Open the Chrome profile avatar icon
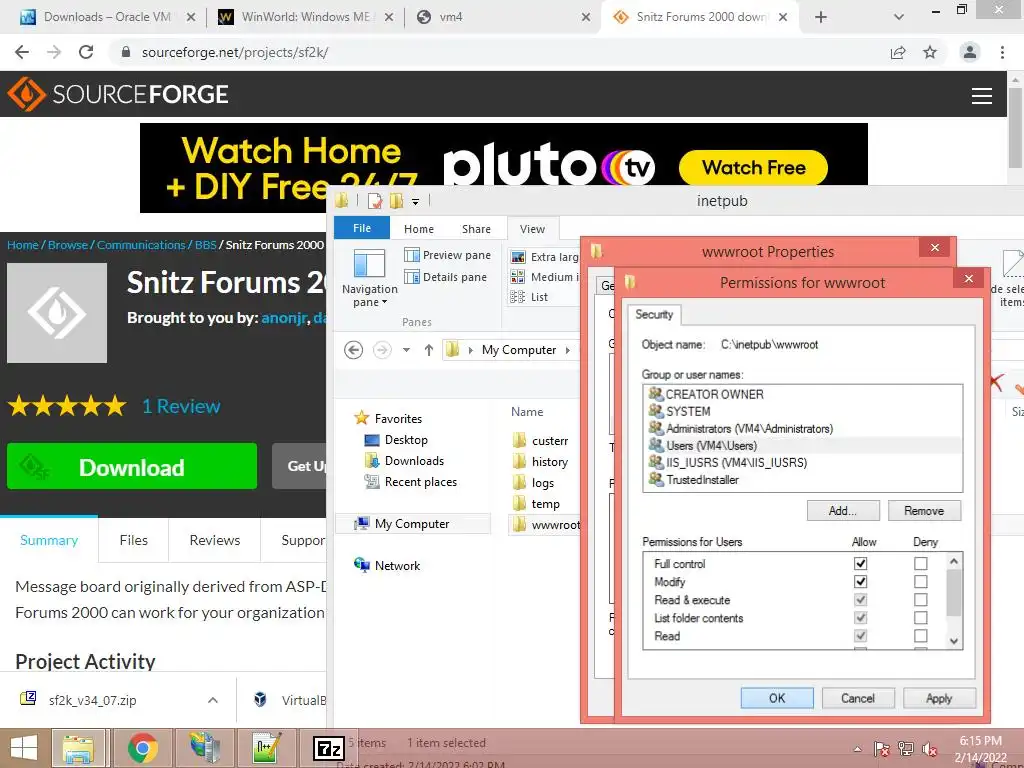The width and height of the screenshot is (1024, 768). [970, 52]
